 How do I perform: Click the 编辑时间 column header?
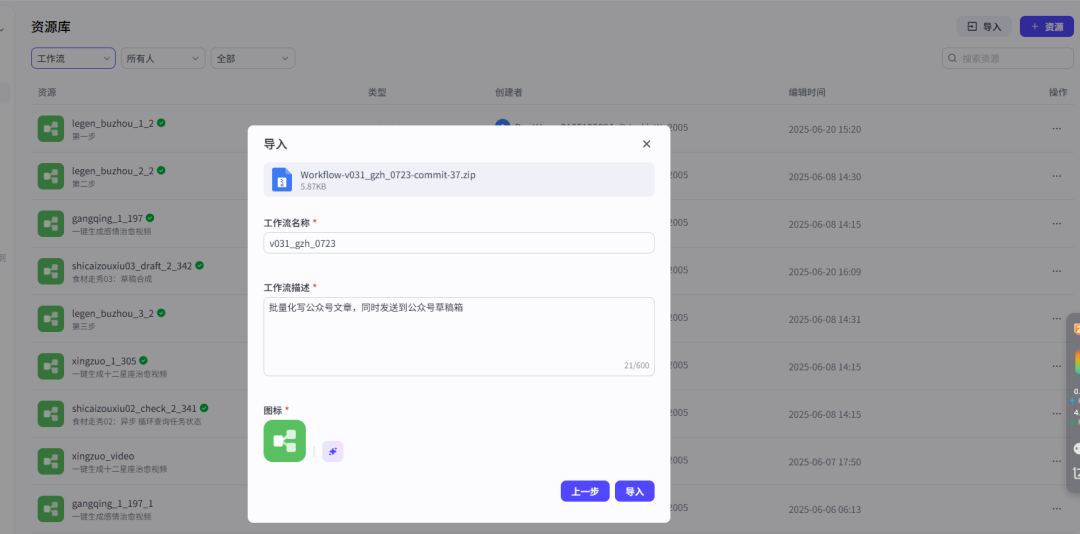[x=807, y=92]
